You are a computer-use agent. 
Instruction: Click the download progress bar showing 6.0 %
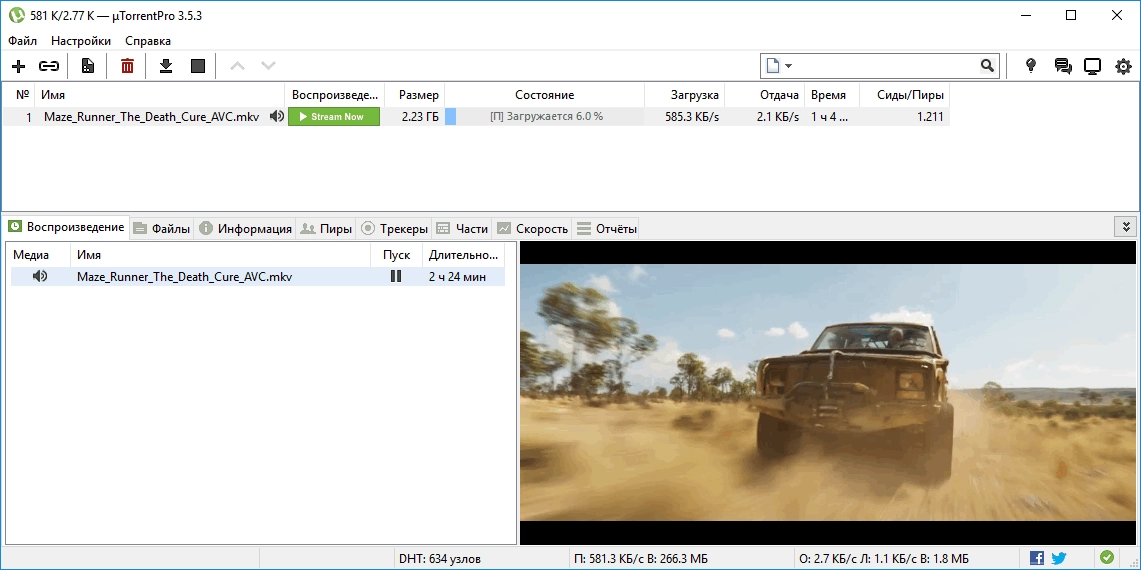(544, 116)
